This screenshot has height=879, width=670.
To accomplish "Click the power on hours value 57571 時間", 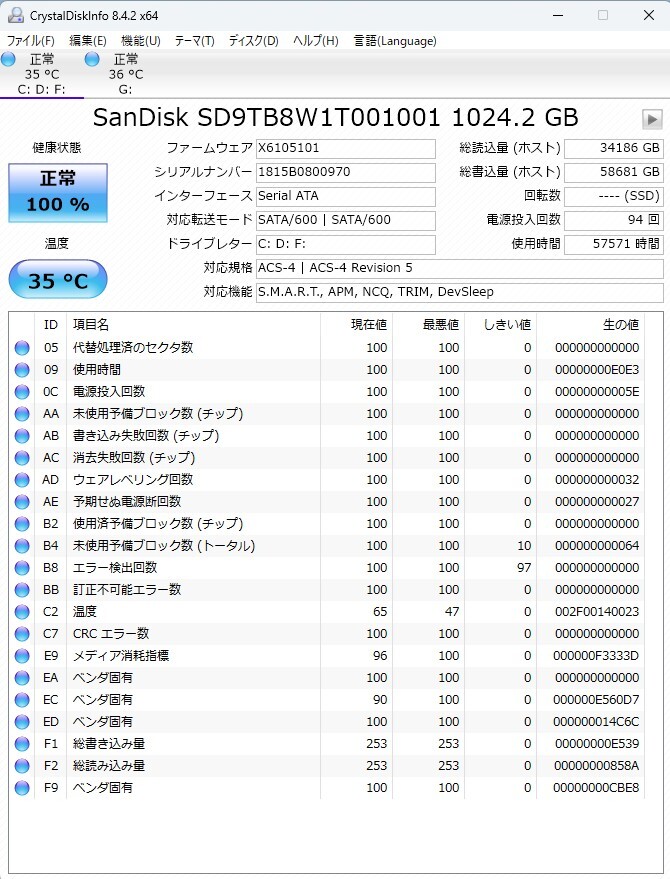I will tap(613, 244).
